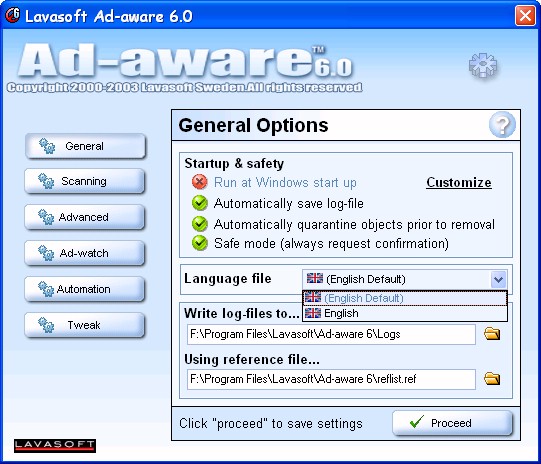Open the Scanning settings section
The height and width of the screenshot is (464, 541).
point(85,181)
